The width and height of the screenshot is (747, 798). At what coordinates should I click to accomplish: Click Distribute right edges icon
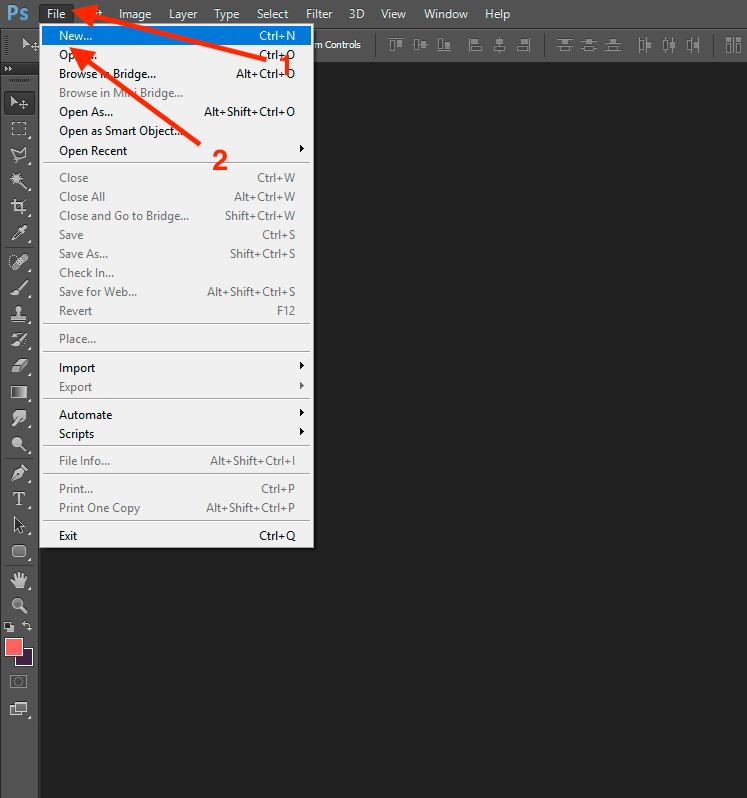(693, 45)
